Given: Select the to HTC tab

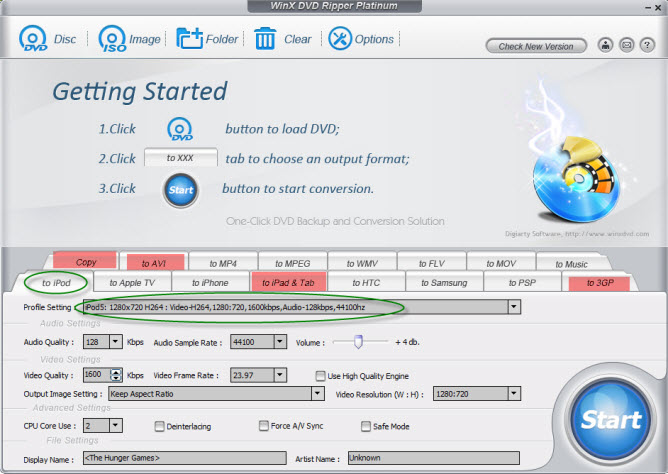Looking at the screenshot, I should point(366,282).
